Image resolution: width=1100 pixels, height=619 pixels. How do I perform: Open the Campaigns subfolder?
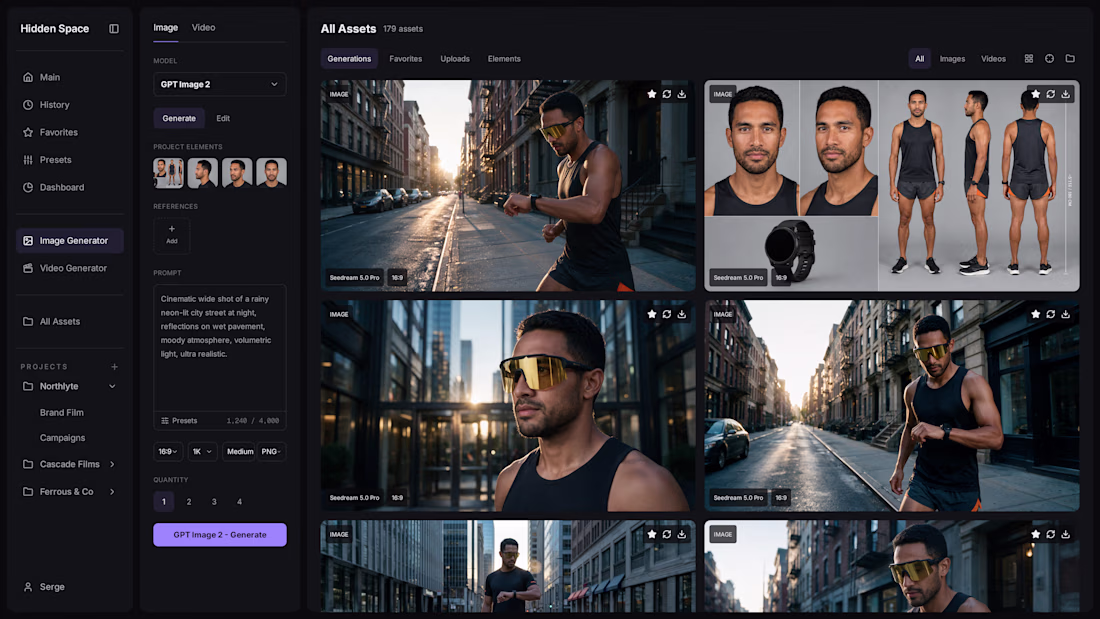pyautogui.click(x=62, y=438)
